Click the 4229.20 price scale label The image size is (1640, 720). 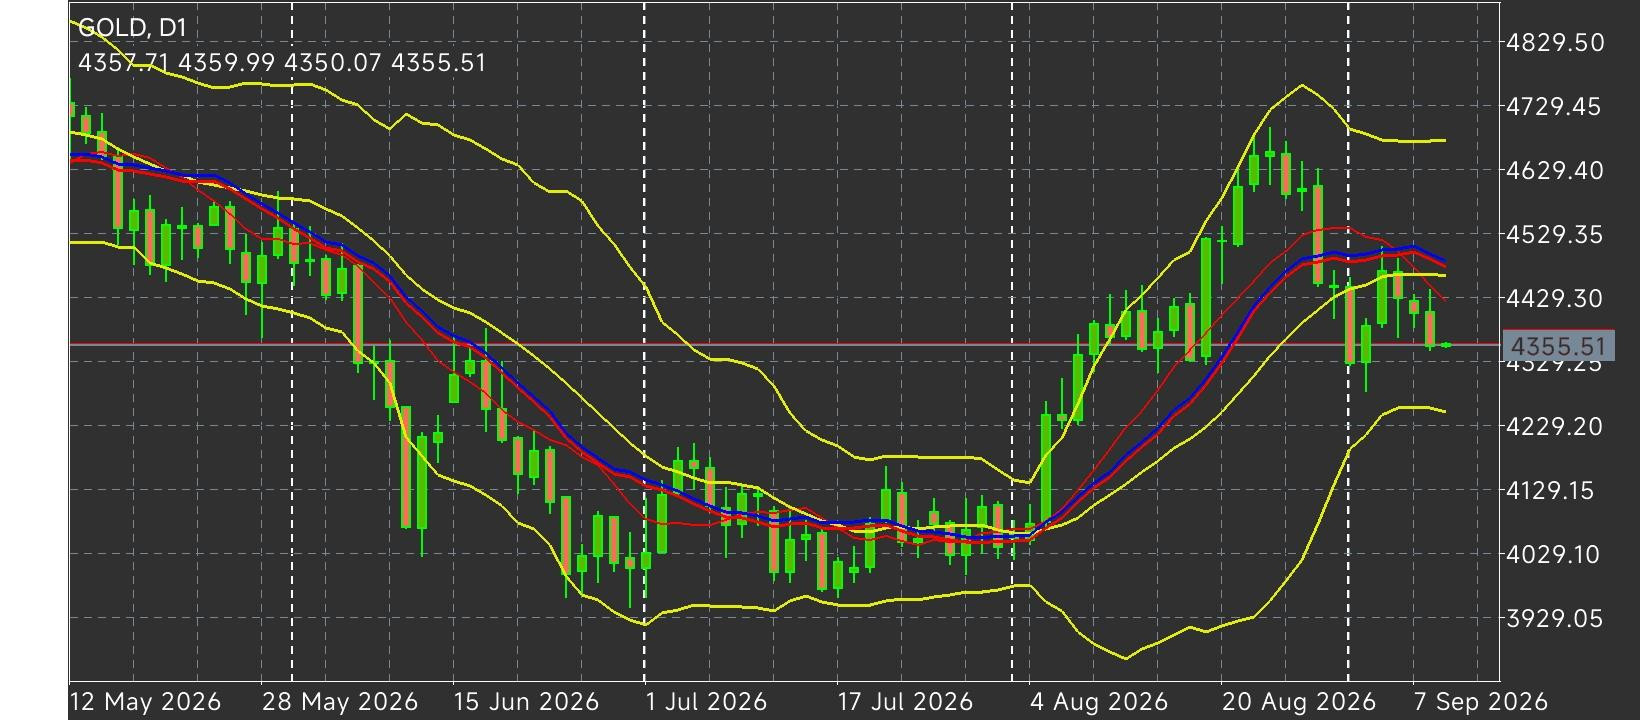click(1554, 426)
